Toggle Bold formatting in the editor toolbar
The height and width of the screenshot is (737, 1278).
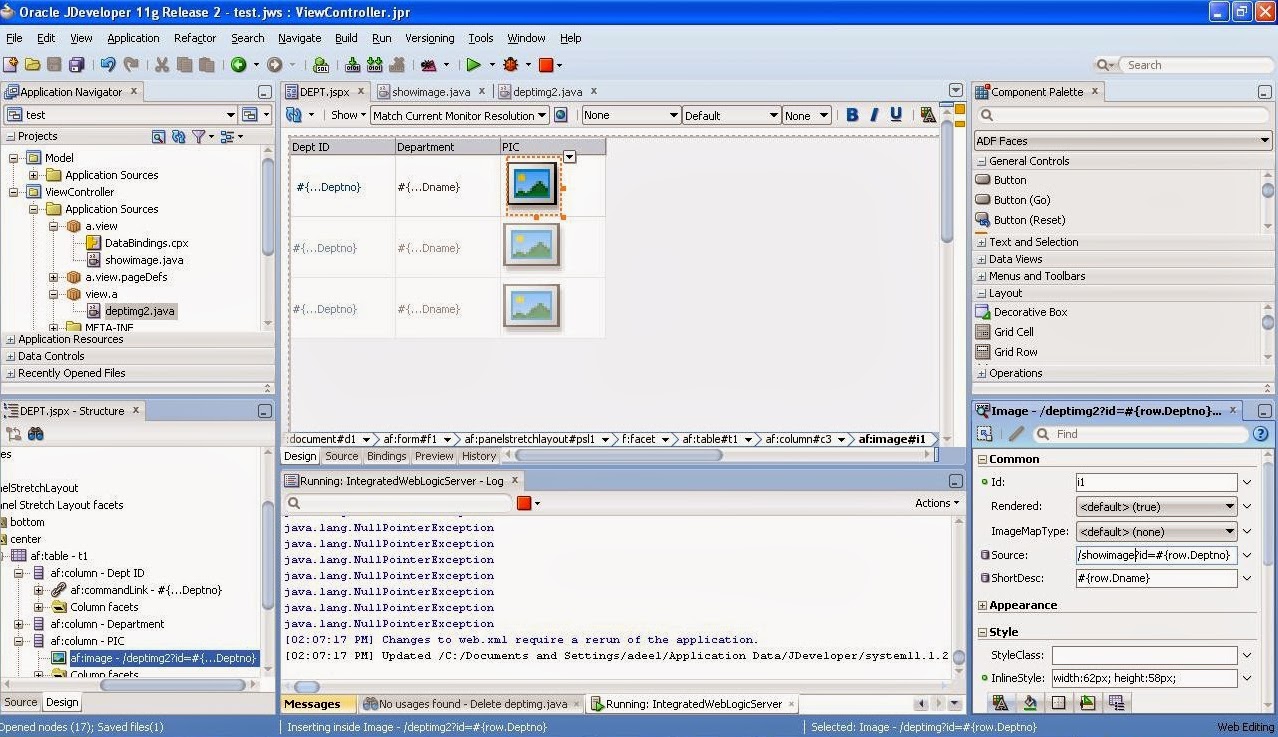(x=850, y=114)
